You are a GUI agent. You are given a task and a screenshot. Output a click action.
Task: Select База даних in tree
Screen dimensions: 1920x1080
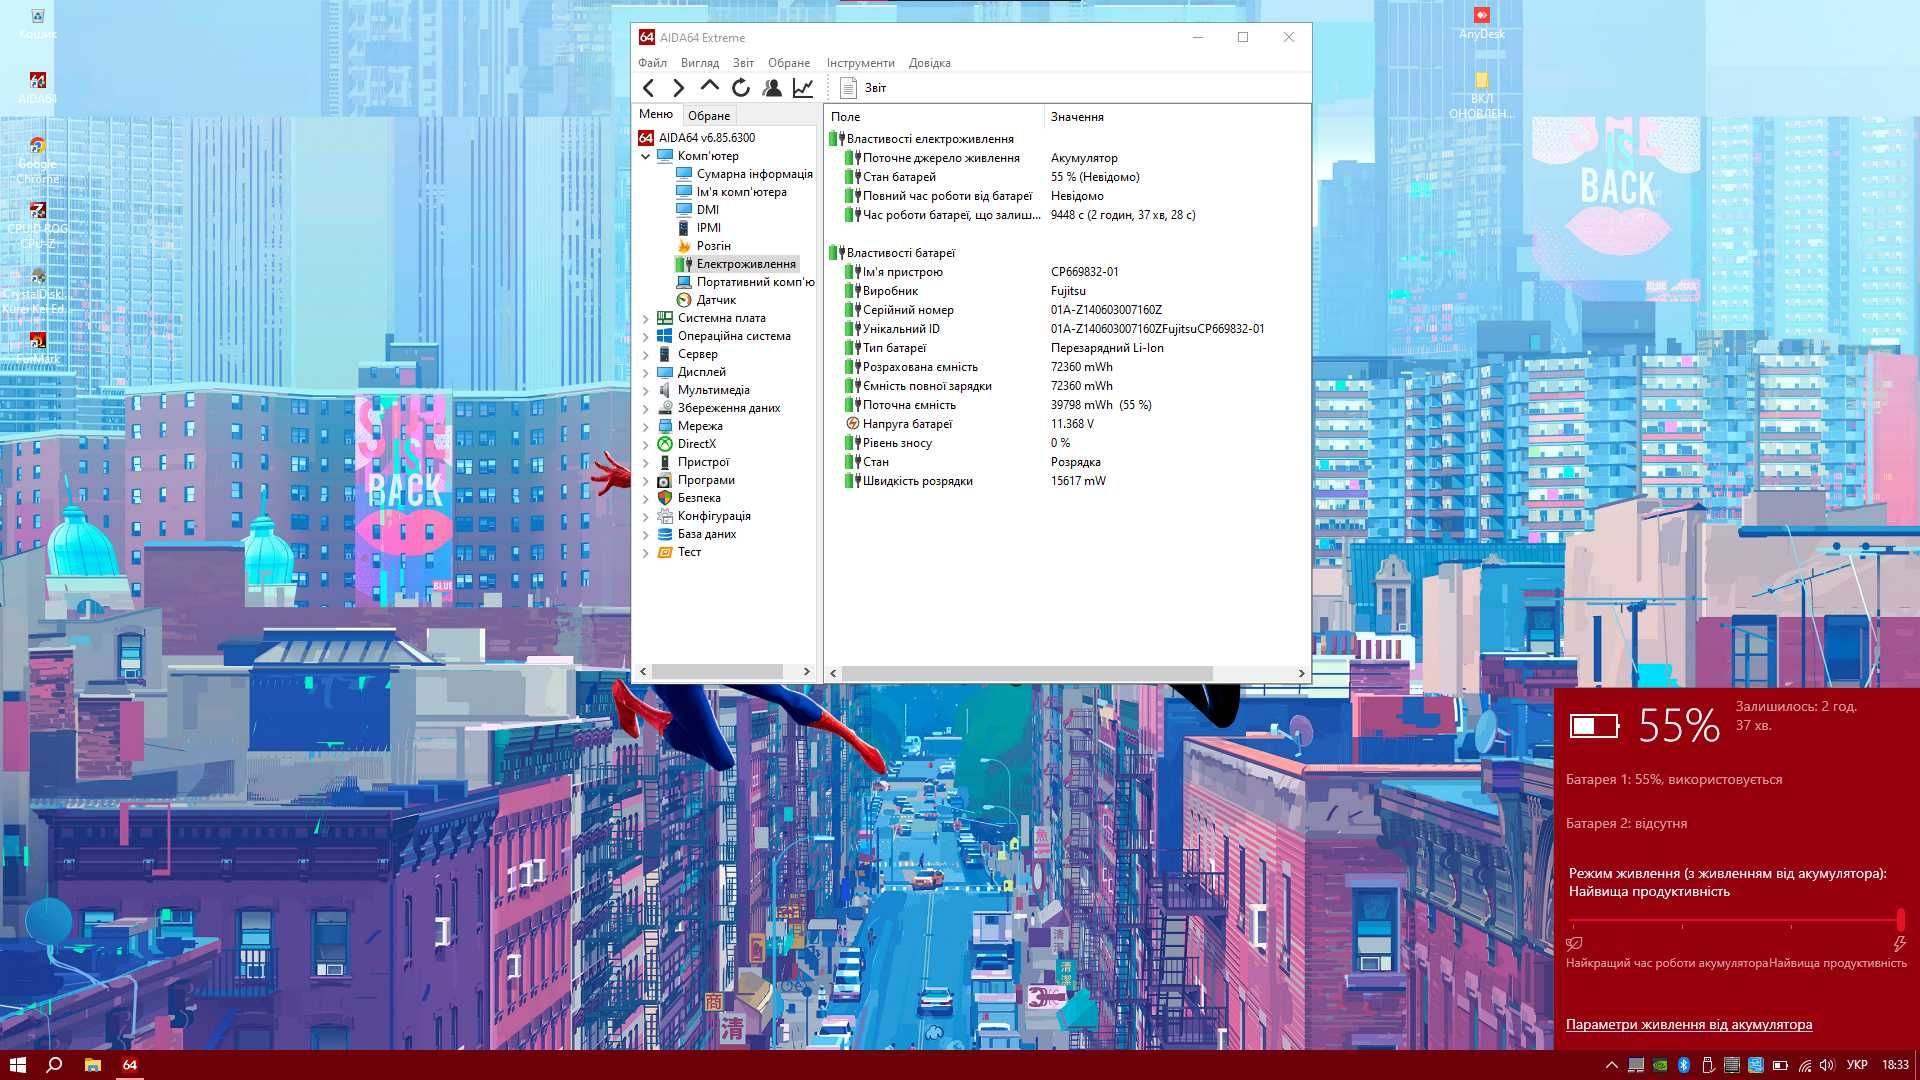click(x=697, y=534)
